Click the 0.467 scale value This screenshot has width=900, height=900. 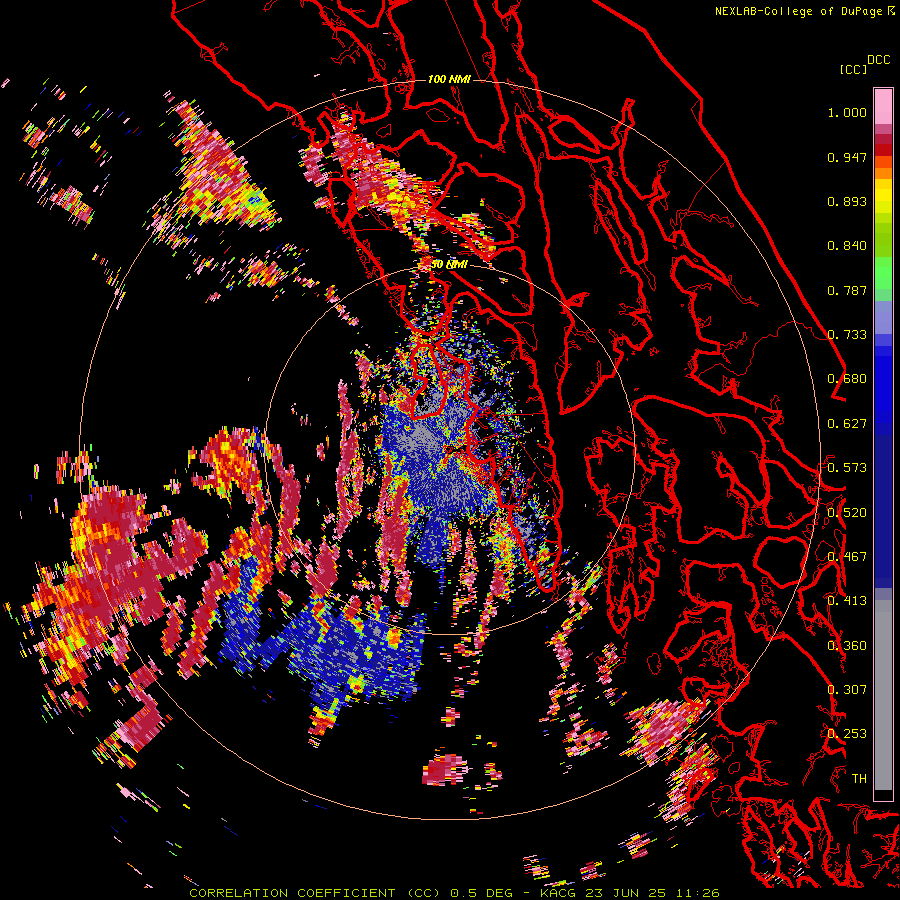tap(847, 557)
